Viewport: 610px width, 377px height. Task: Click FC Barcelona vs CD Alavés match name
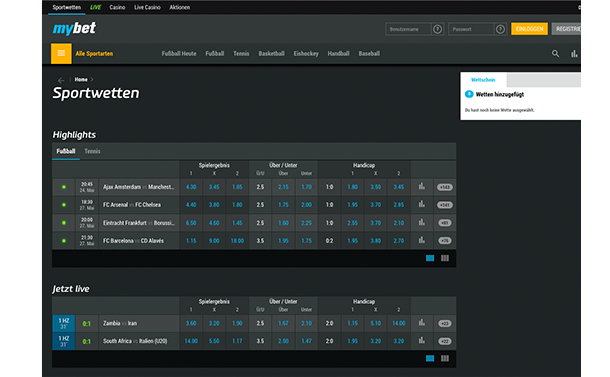point(133,241)
